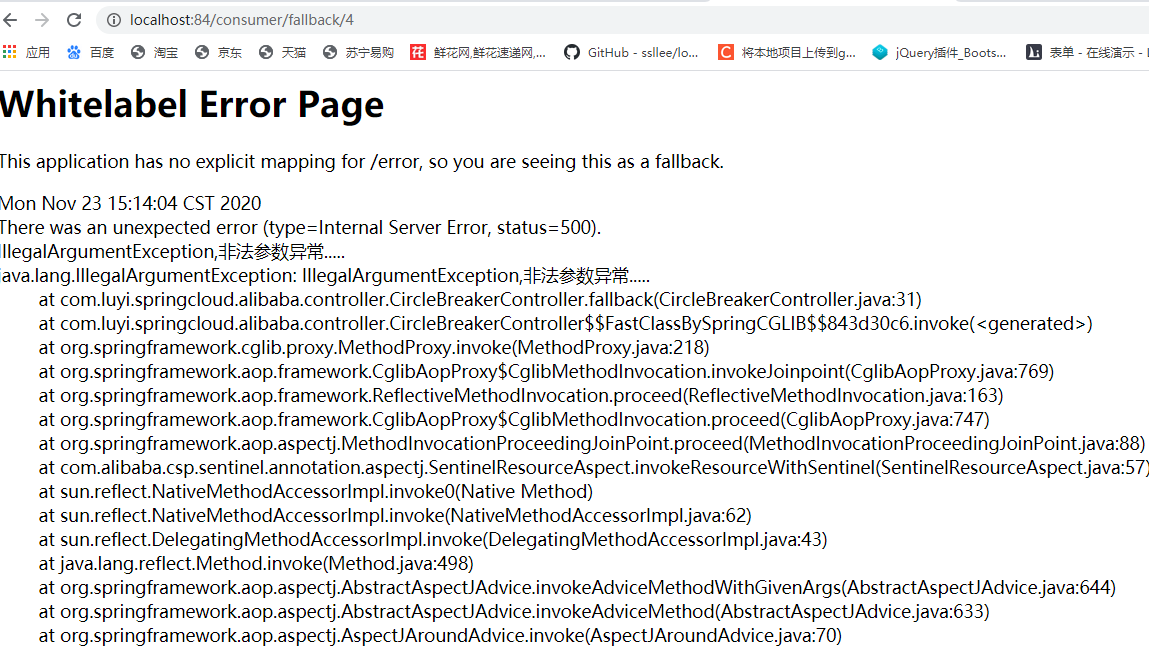Select the NativeMethodAccessorImpl.java:62 stack line
The height and width of the screenshot is (649, 1149).
point(395,516)
